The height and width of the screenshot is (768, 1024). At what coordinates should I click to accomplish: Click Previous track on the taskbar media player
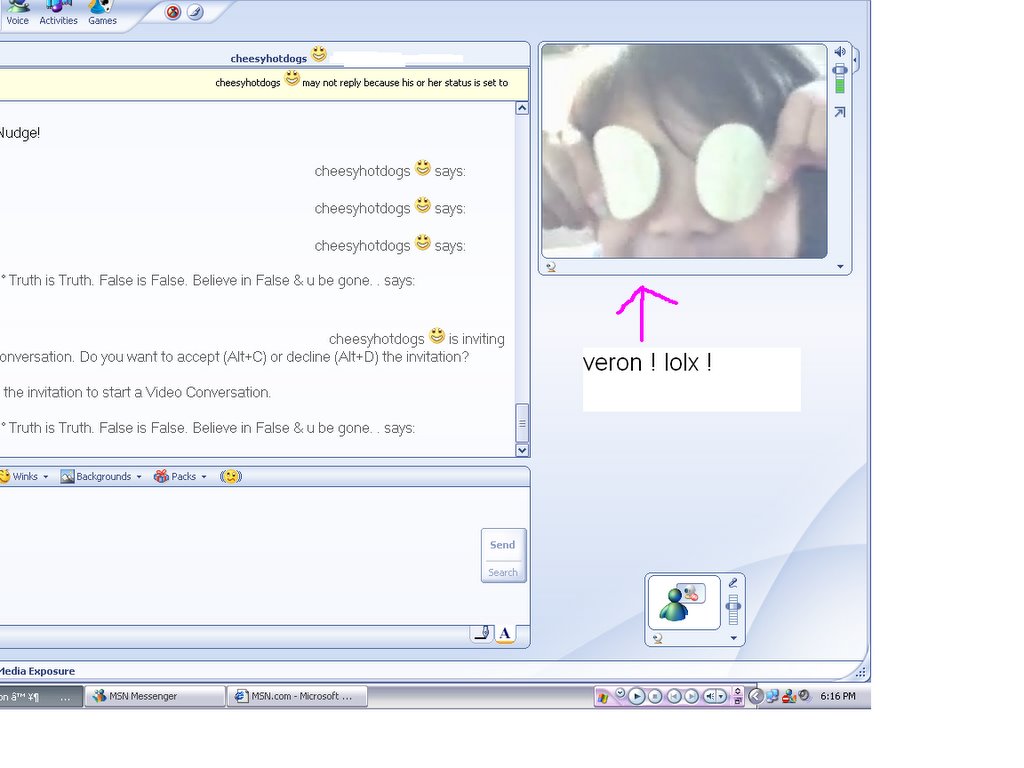(x=673, y=697)
